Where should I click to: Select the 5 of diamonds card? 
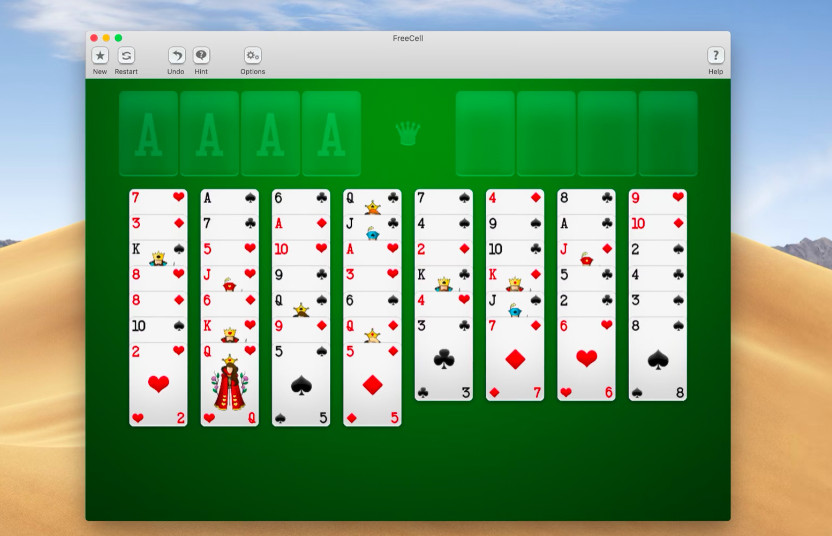(372, 385)
